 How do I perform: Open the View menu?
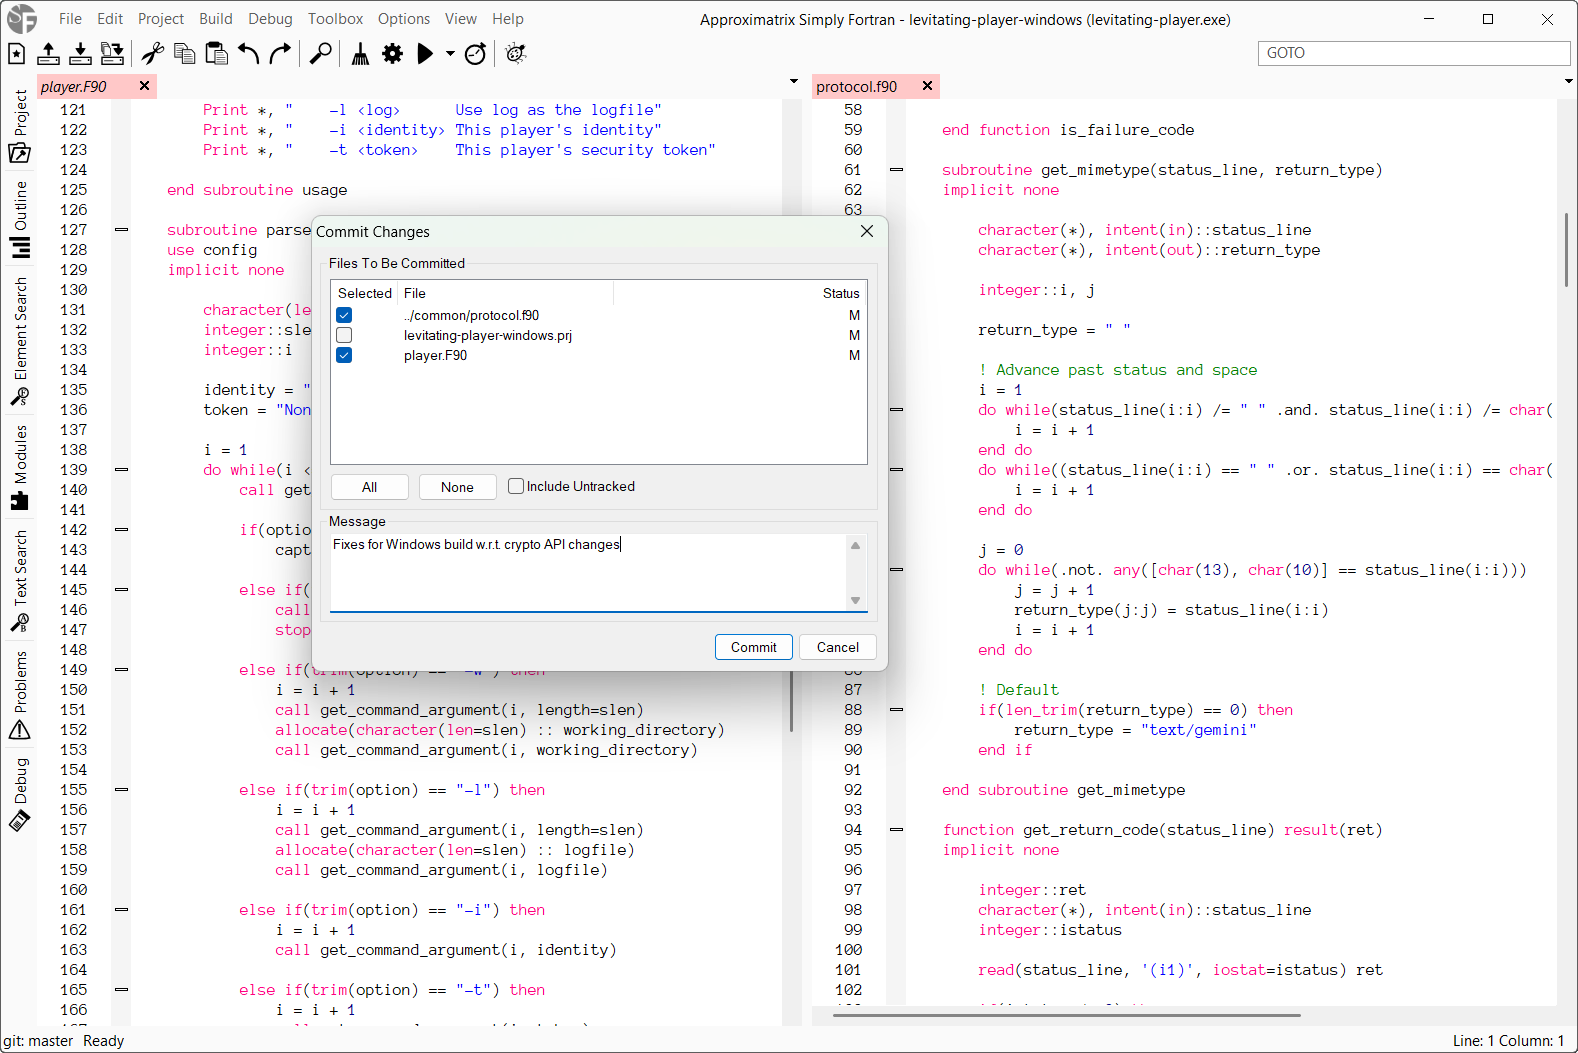tap(461, 19)
